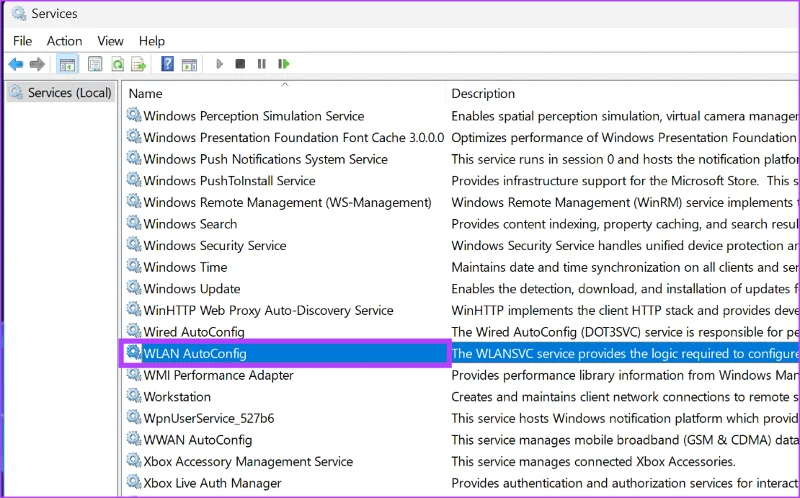800x498 pixels.
Task: Click the Stop Service square icon
Action: click(240, 64)
